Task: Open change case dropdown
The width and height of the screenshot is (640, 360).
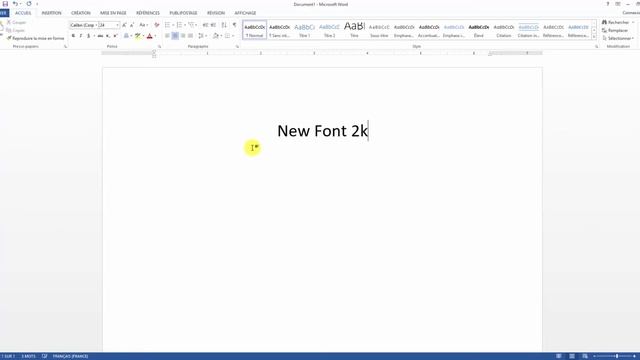Action: pyautogui.click(x=143, y=25)
